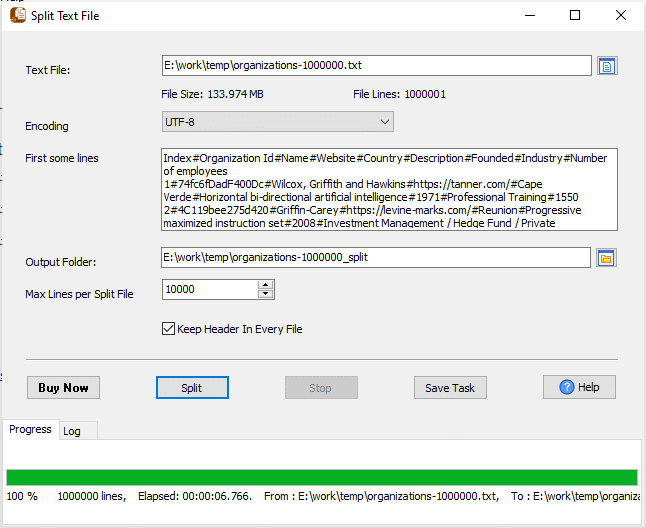The height and width of the screenshot is (528, 646).
Task: Click inside the Text File path field
Action: tap(376, 66)
